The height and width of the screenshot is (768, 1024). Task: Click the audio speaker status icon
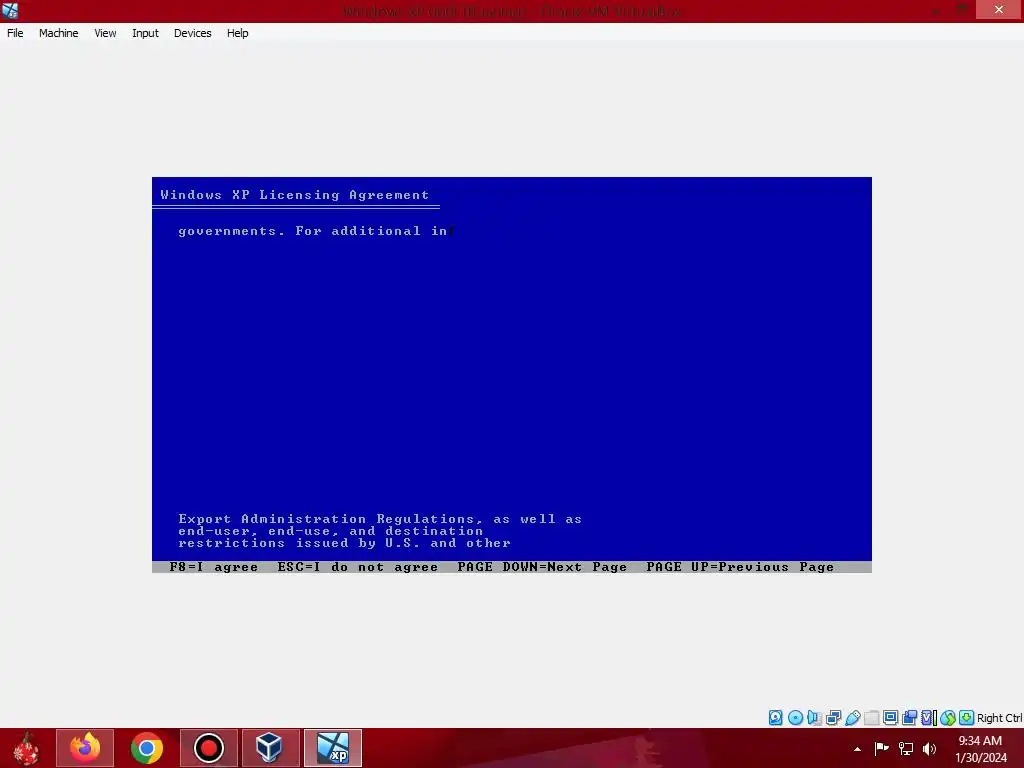pos(814,718)
